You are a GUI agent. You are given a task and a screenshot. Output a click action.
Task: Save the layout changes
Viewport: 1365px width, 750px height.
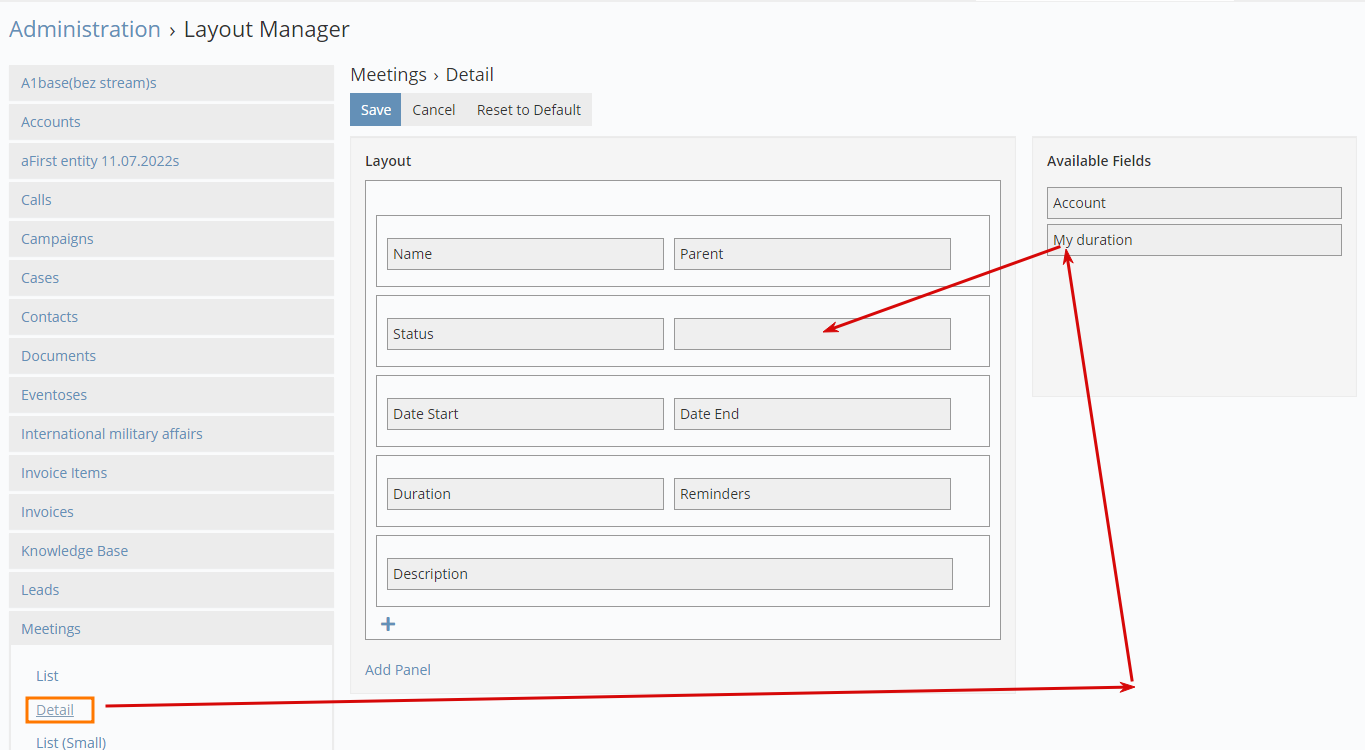point(375,110)
